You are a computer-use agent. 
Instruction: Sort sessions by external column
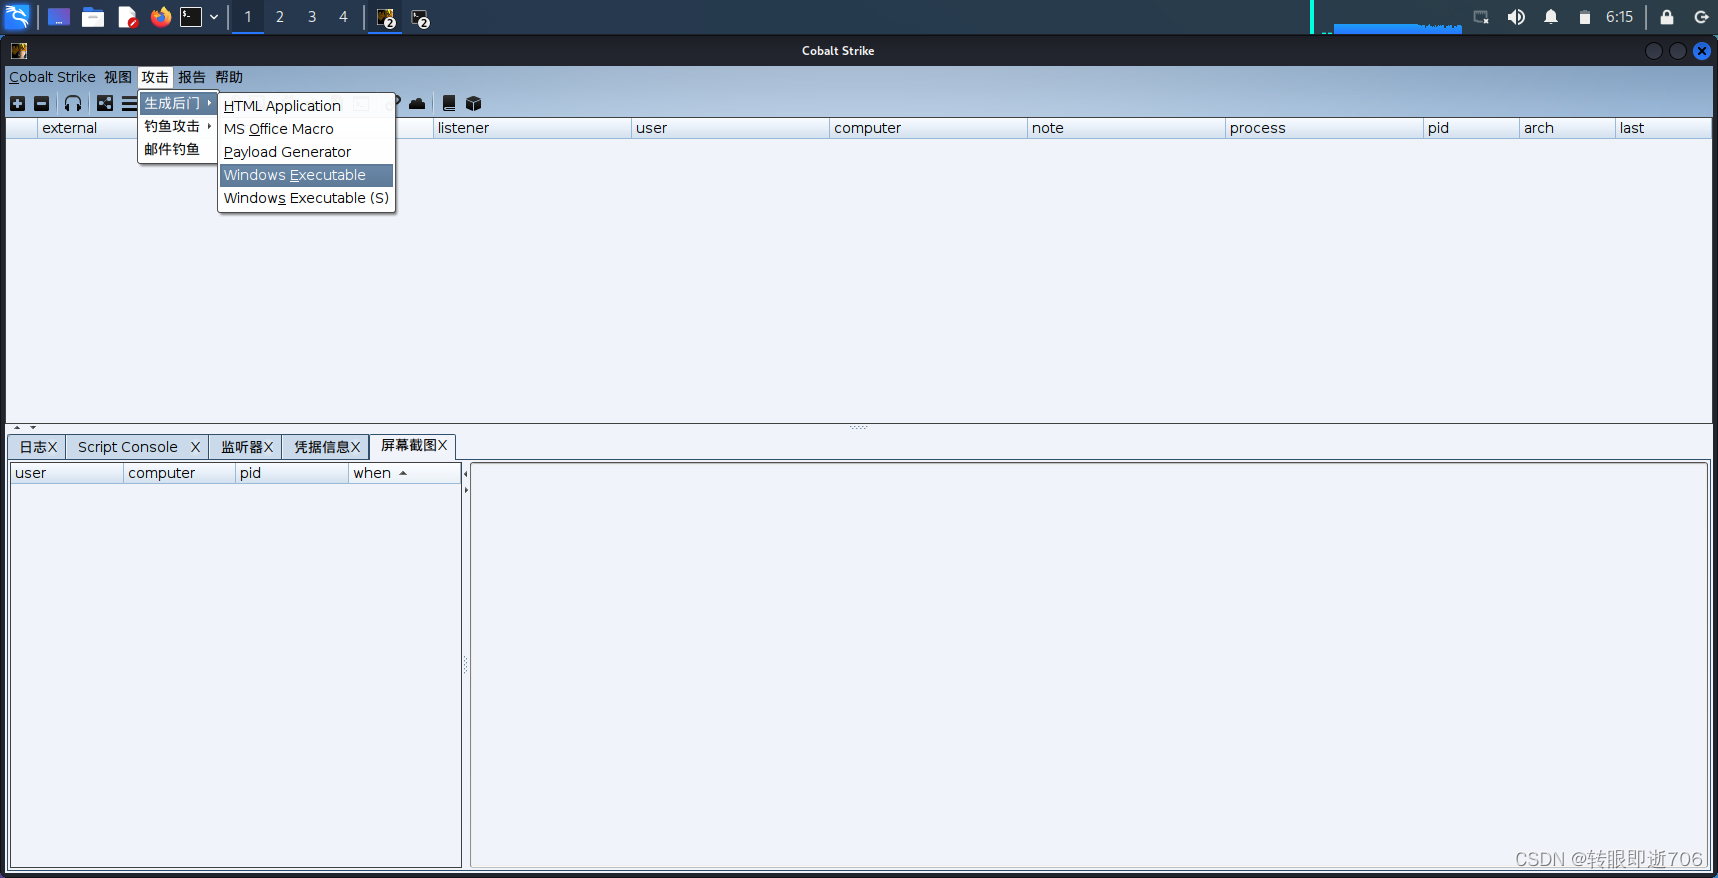[87, 128]
